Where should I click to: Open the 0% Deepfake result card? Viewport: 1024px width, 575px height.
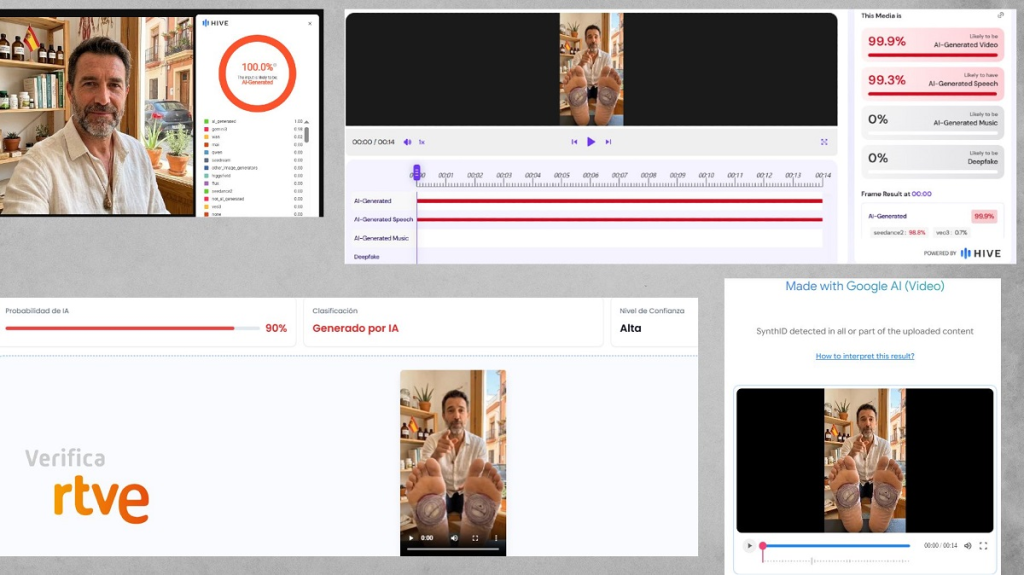coord(933,161)
